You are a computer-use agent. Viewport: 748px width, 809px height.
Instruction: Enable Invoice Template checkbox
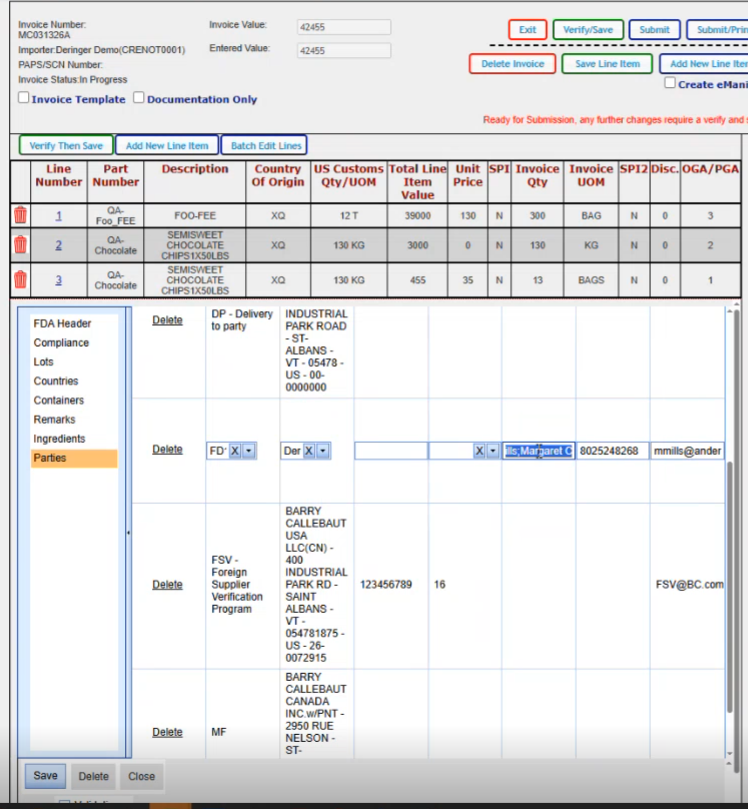click(x=24, y=99)
